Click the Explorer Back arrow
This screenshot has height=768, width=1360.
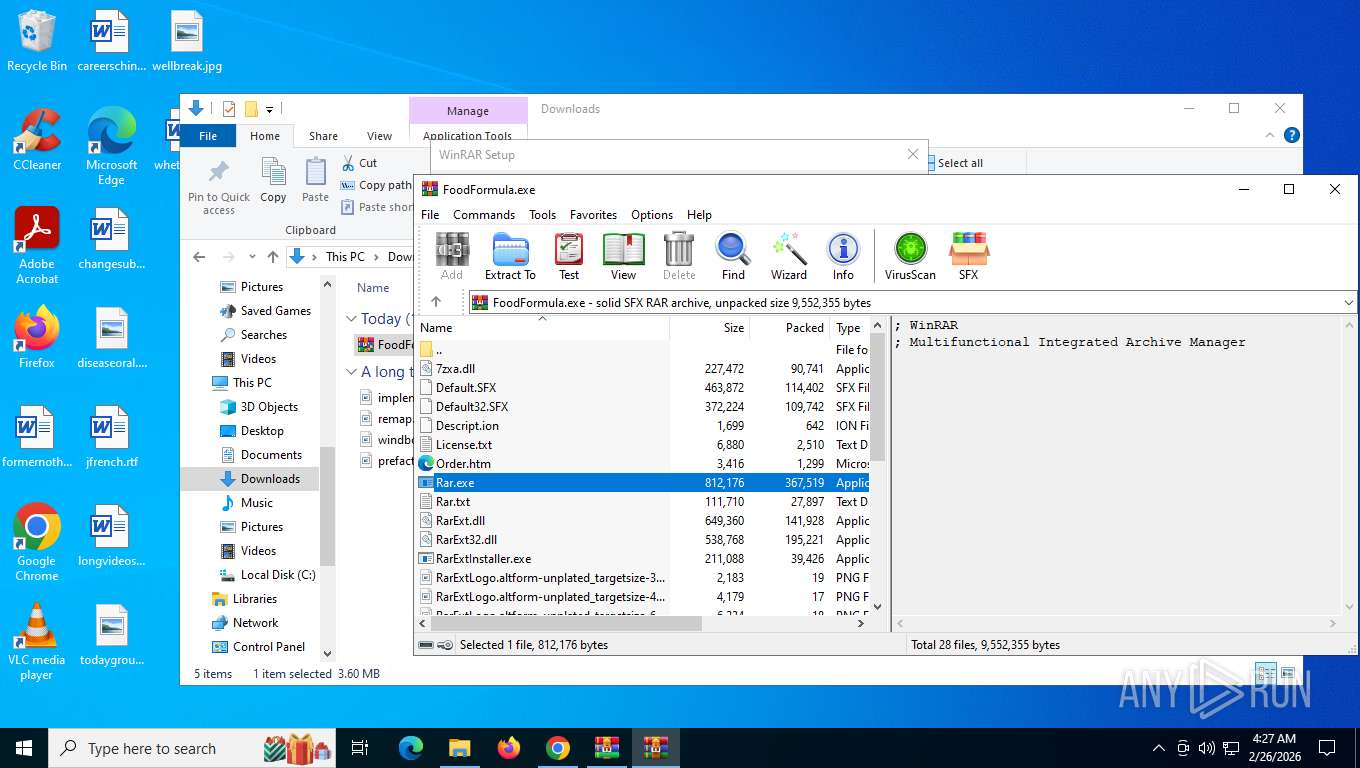coord(199,257)
